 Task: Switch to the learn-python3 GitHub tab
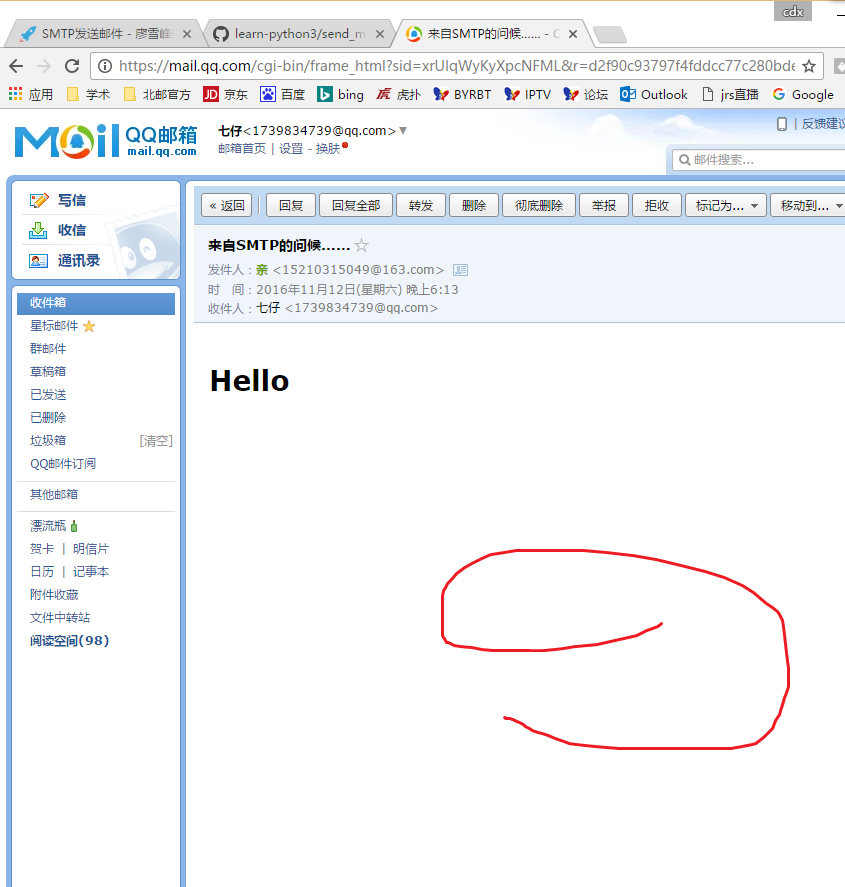coord(293,33)
